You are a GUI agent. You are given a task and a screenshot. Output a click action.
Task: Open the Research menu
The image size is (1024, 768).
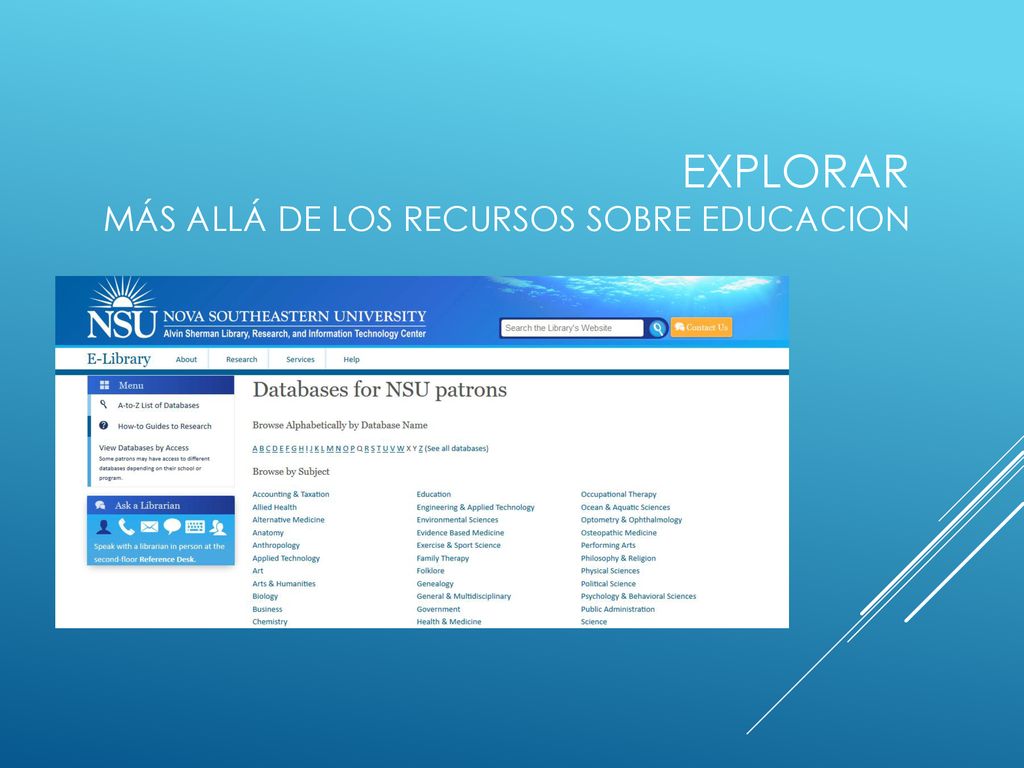pyautogui.click(x=242, y=359)
